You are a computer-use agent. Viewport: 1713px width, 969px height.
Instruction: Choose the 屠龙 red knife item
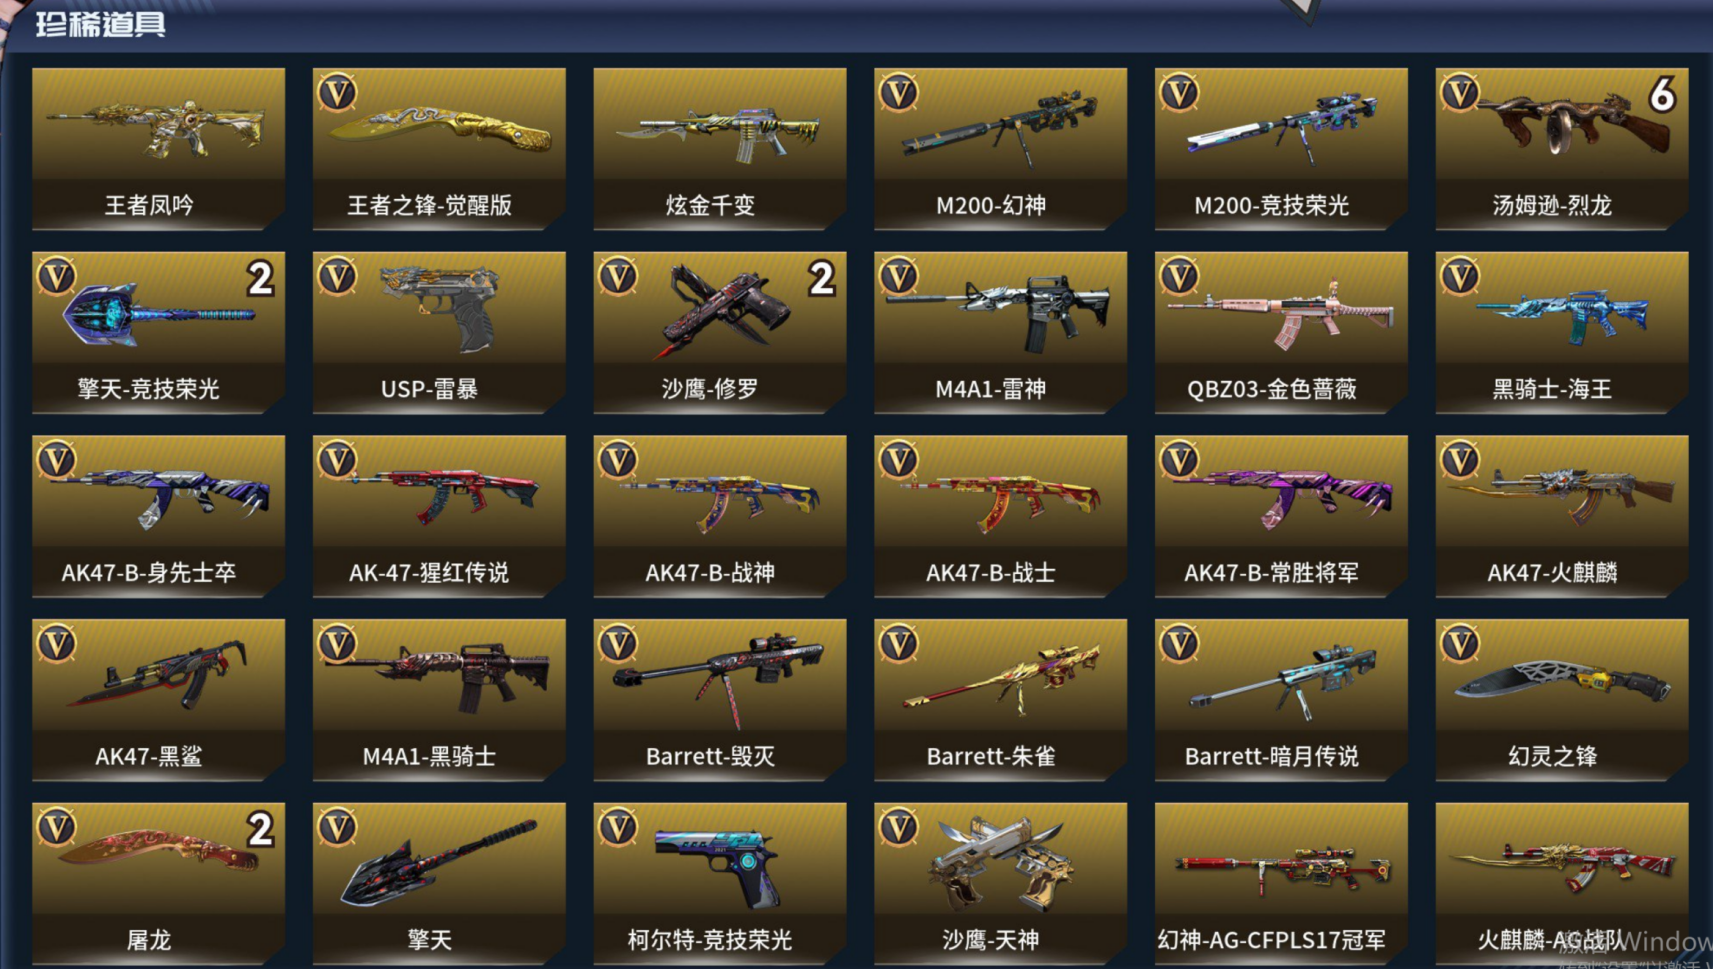(x=158, y=884)
